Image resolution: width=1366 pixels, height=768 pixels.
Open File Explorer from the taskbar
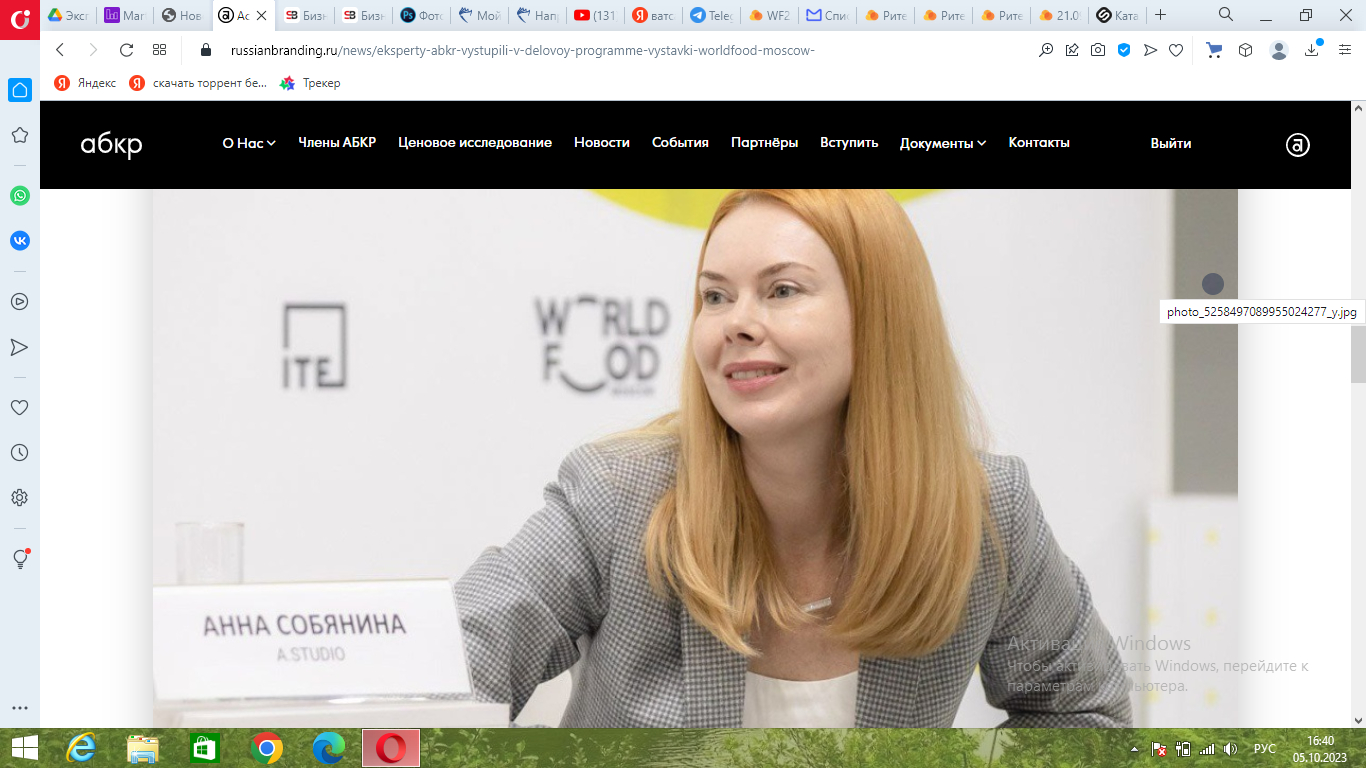[143, 748]
